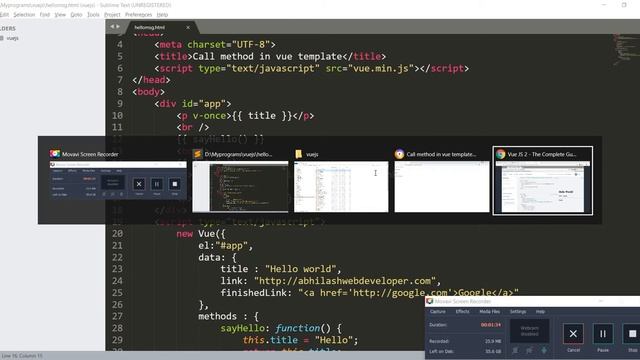Click the disabled webcam preview box

529,331
